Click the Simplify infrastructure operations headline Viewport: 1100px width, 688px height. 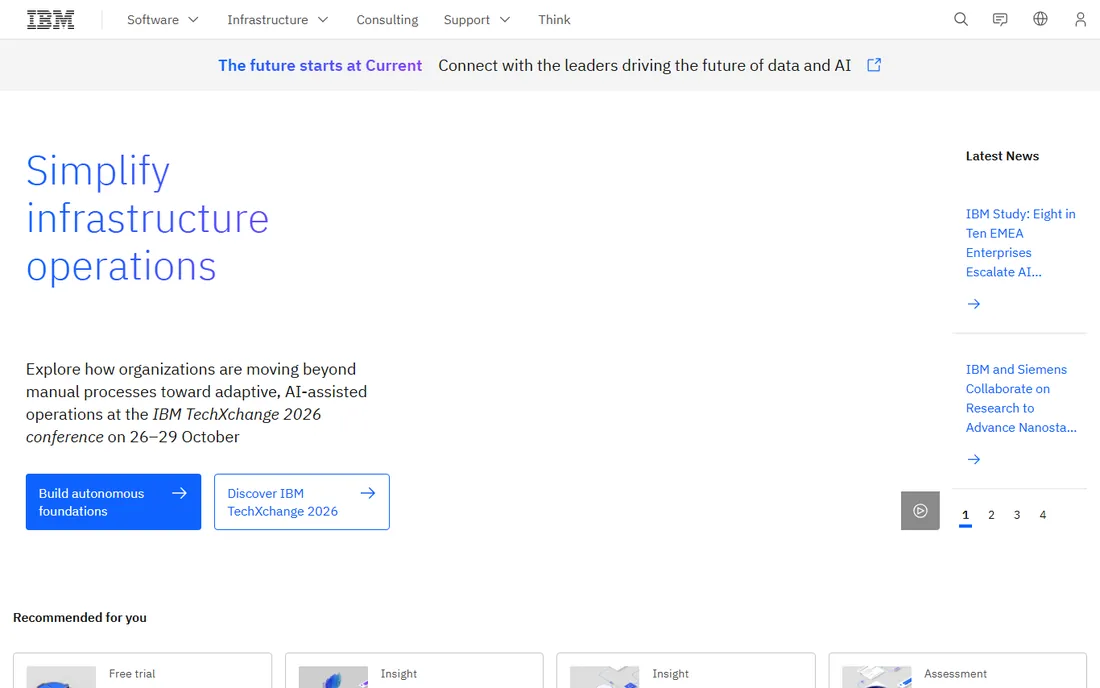click(147, 218)
